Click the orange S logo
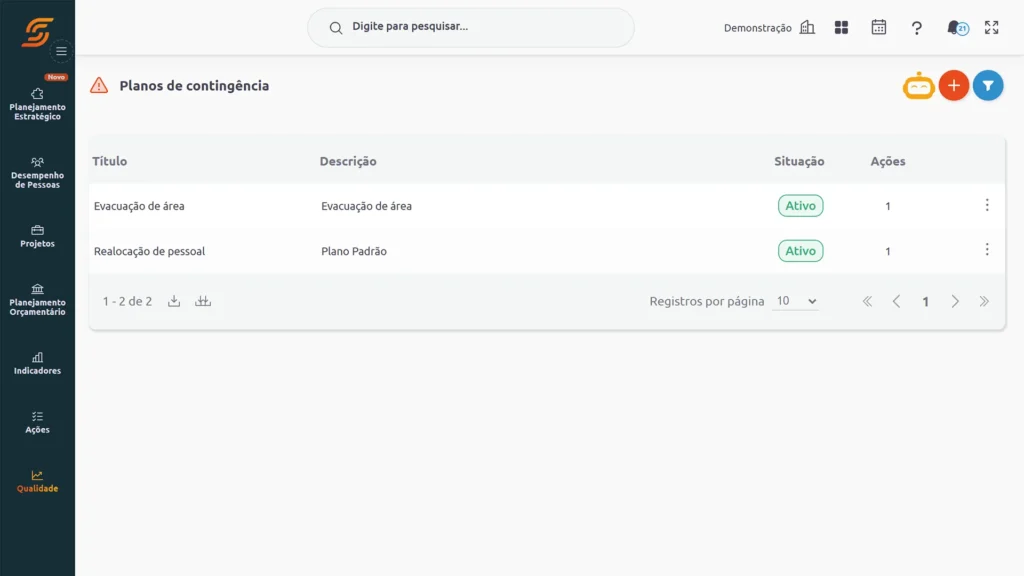The image size is (1024, 576). pos(37,32)
